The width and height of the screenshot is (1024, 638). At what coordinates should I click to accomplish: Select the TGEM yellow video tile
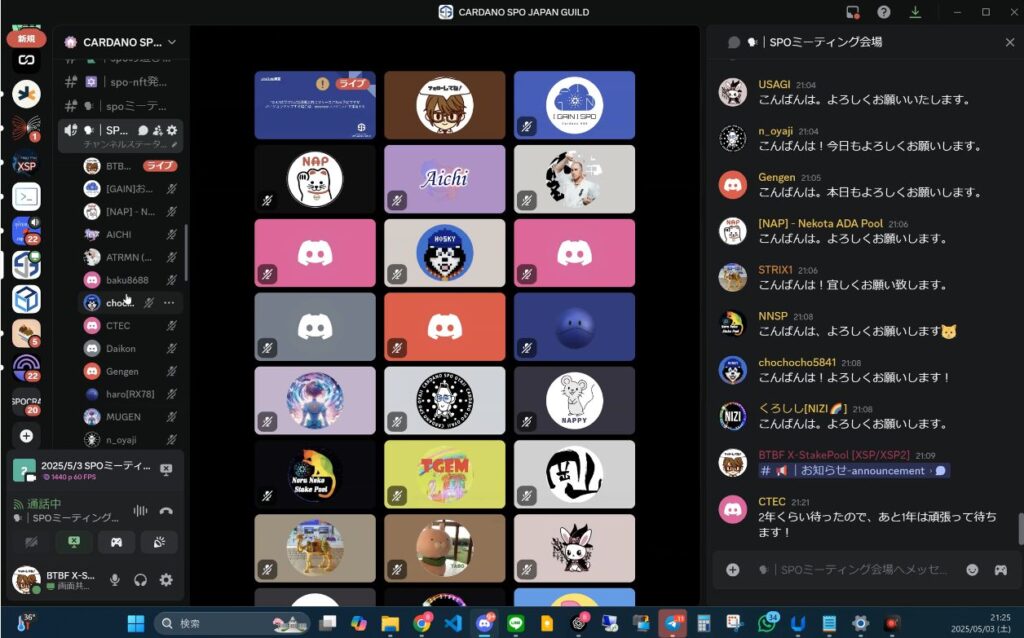click(445, 474)
